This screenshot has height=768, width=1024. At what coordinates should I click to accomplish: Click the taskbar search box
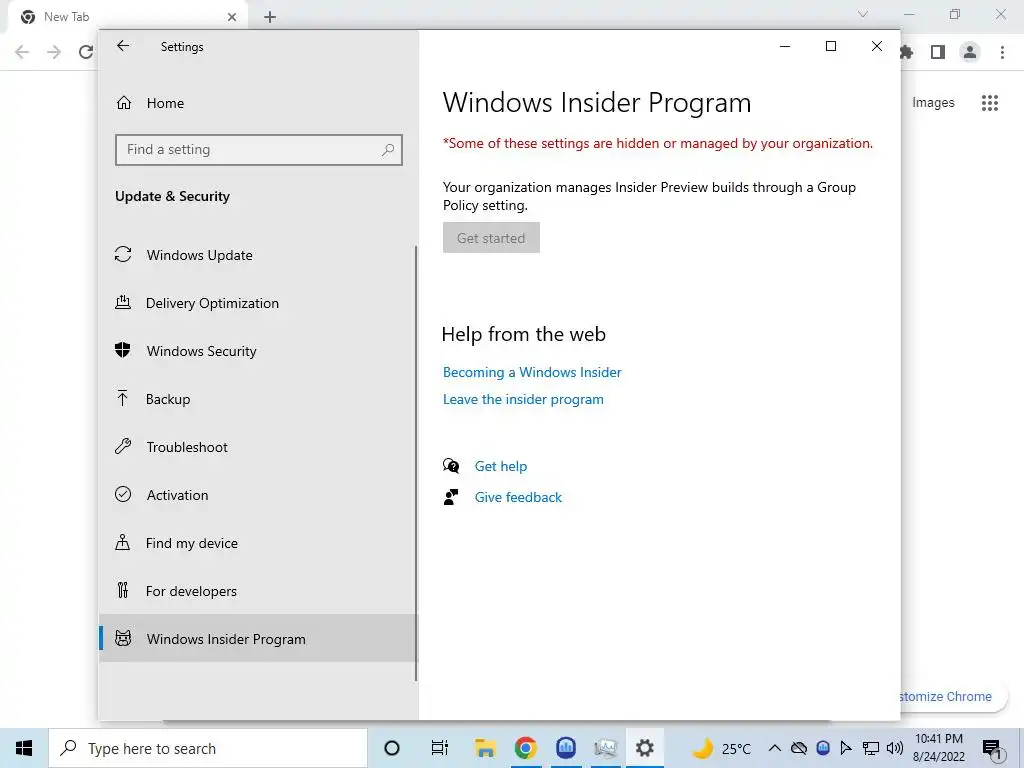[x=208, y=748]
